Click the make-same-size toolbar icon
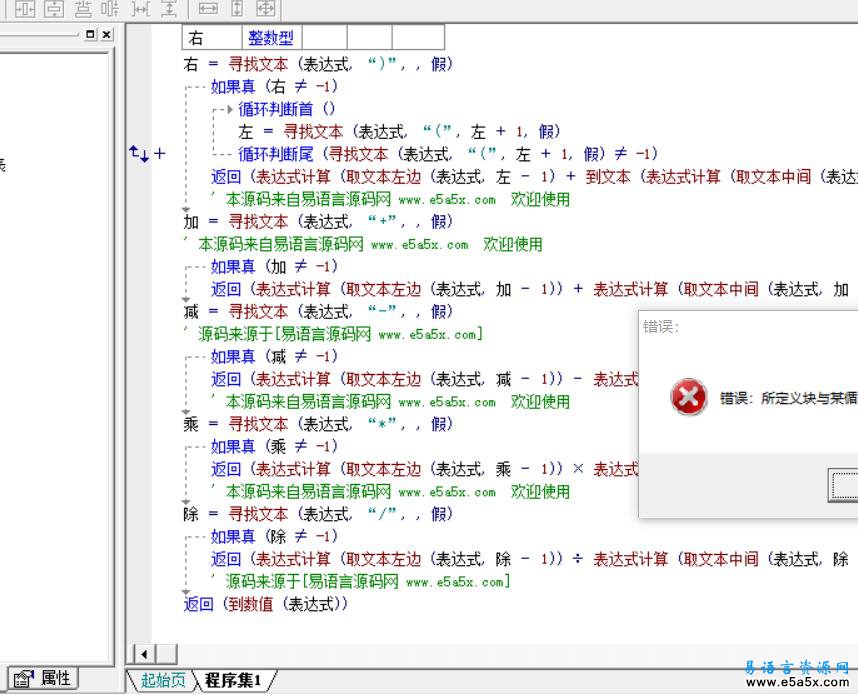Image resolution: width=858 pixels, height=695 pixels. click(x=265, y=8)
